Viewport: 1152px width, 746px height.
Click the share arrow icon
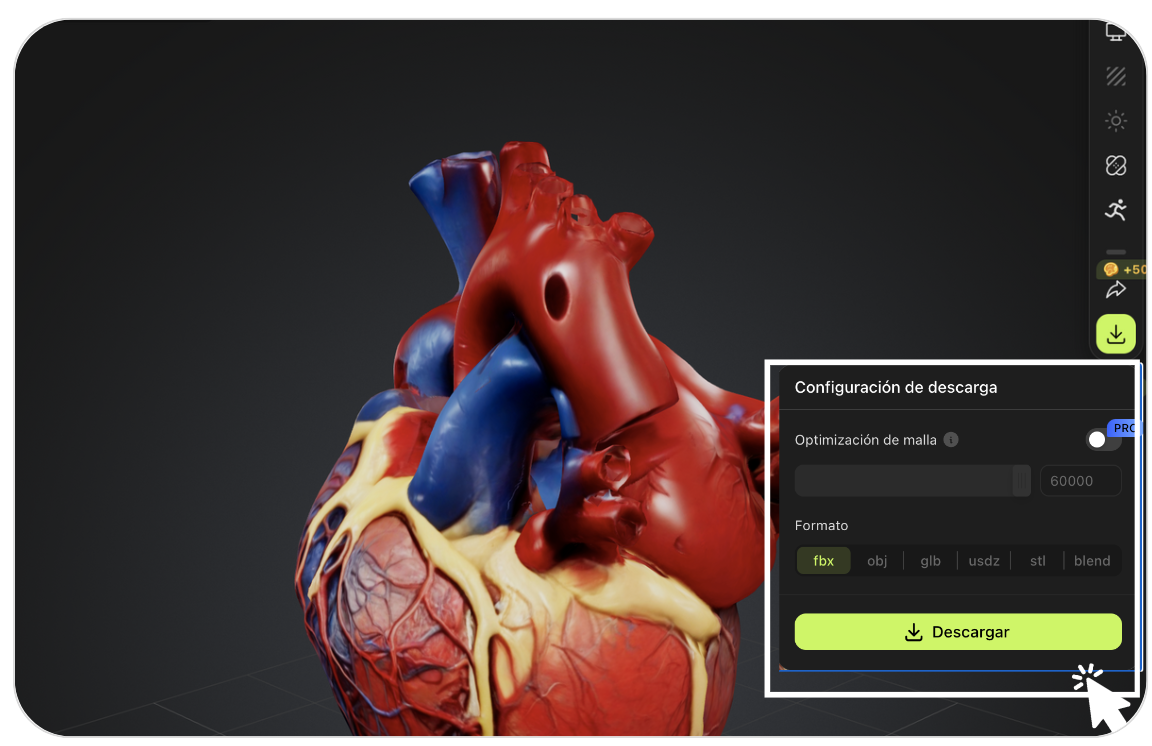[x=1115, y=290]
